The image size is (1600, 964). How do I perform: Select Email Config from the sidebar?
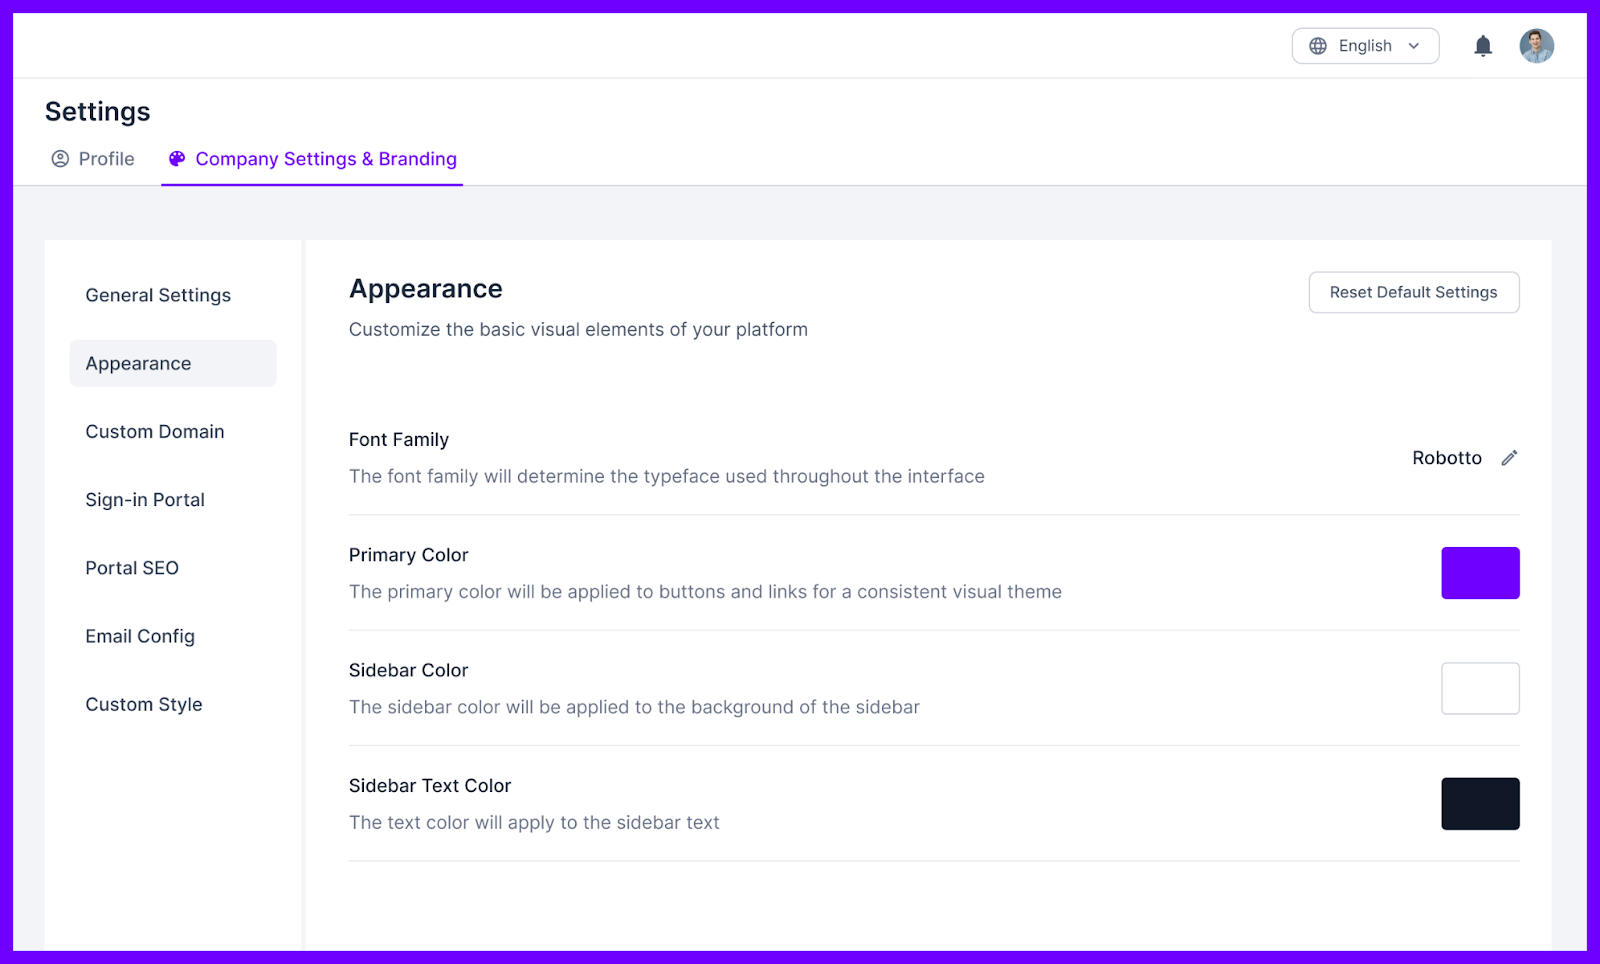pos(139,635)
